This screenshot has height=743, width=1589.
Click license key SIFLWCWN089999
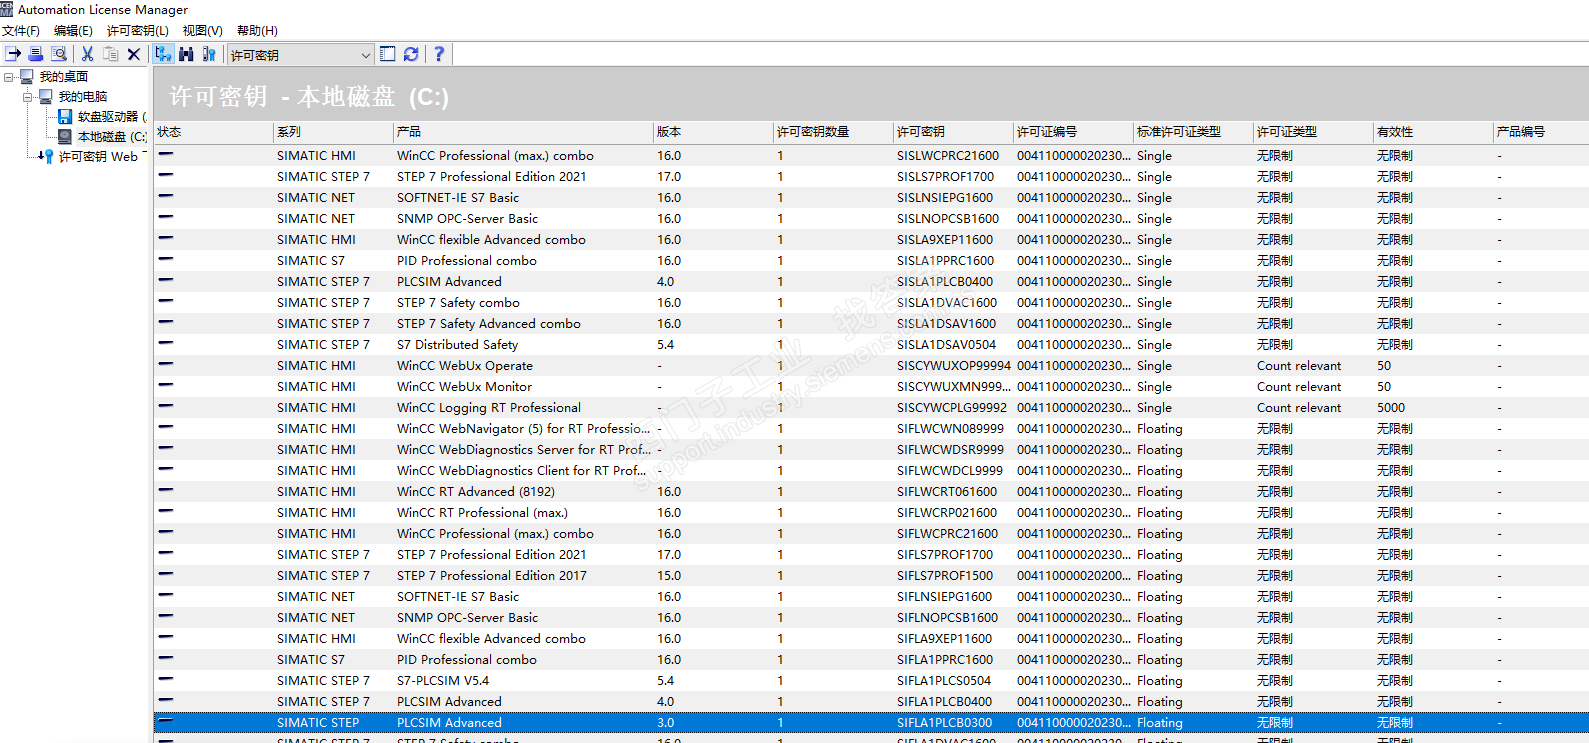click(950, 429)
